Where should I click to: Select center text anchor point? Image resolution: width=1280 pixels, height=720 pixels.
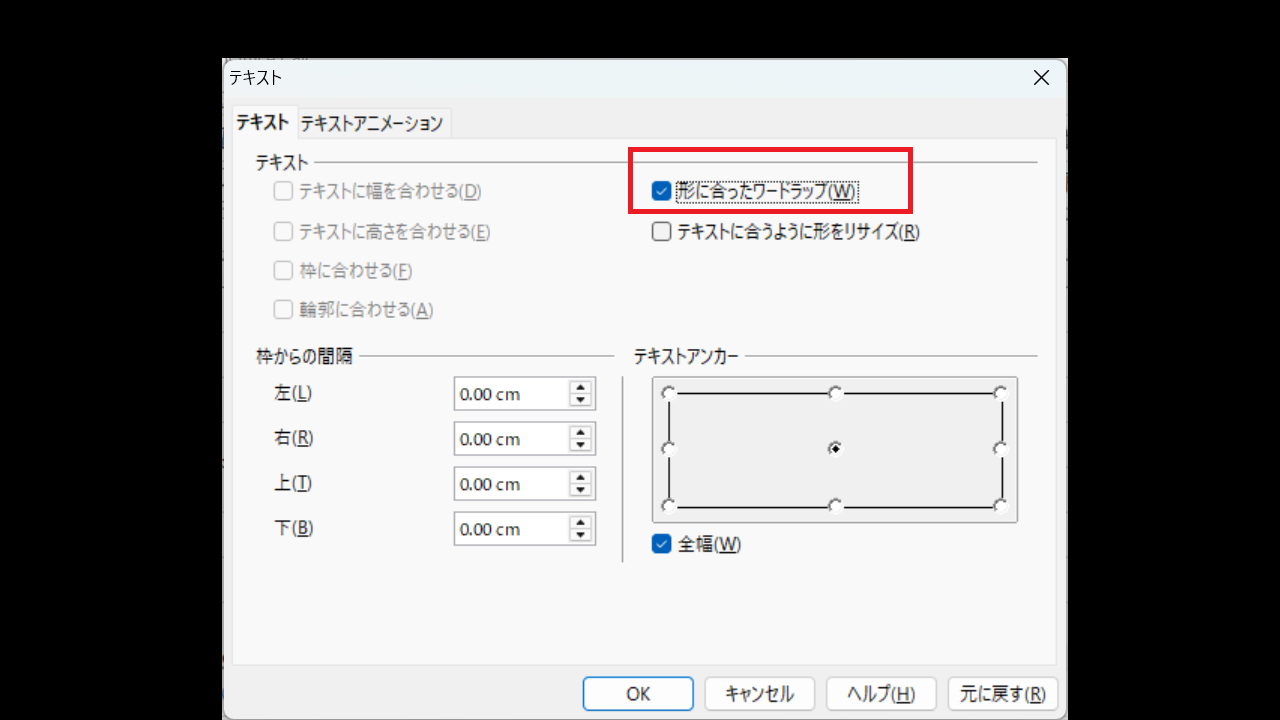(835, 449)
